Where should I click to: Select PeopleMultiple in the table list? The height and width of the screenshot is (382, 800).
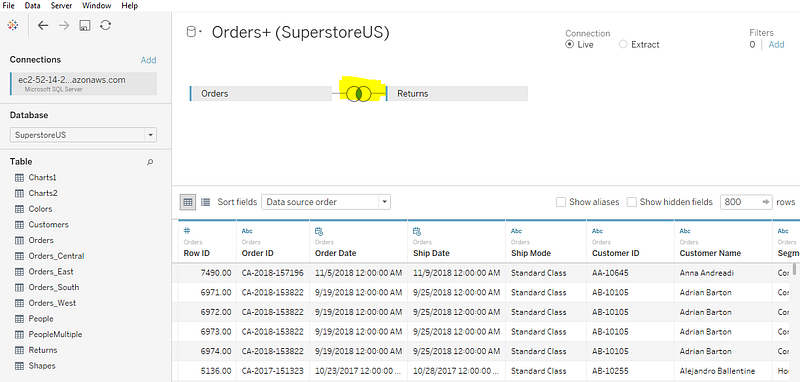55,335
